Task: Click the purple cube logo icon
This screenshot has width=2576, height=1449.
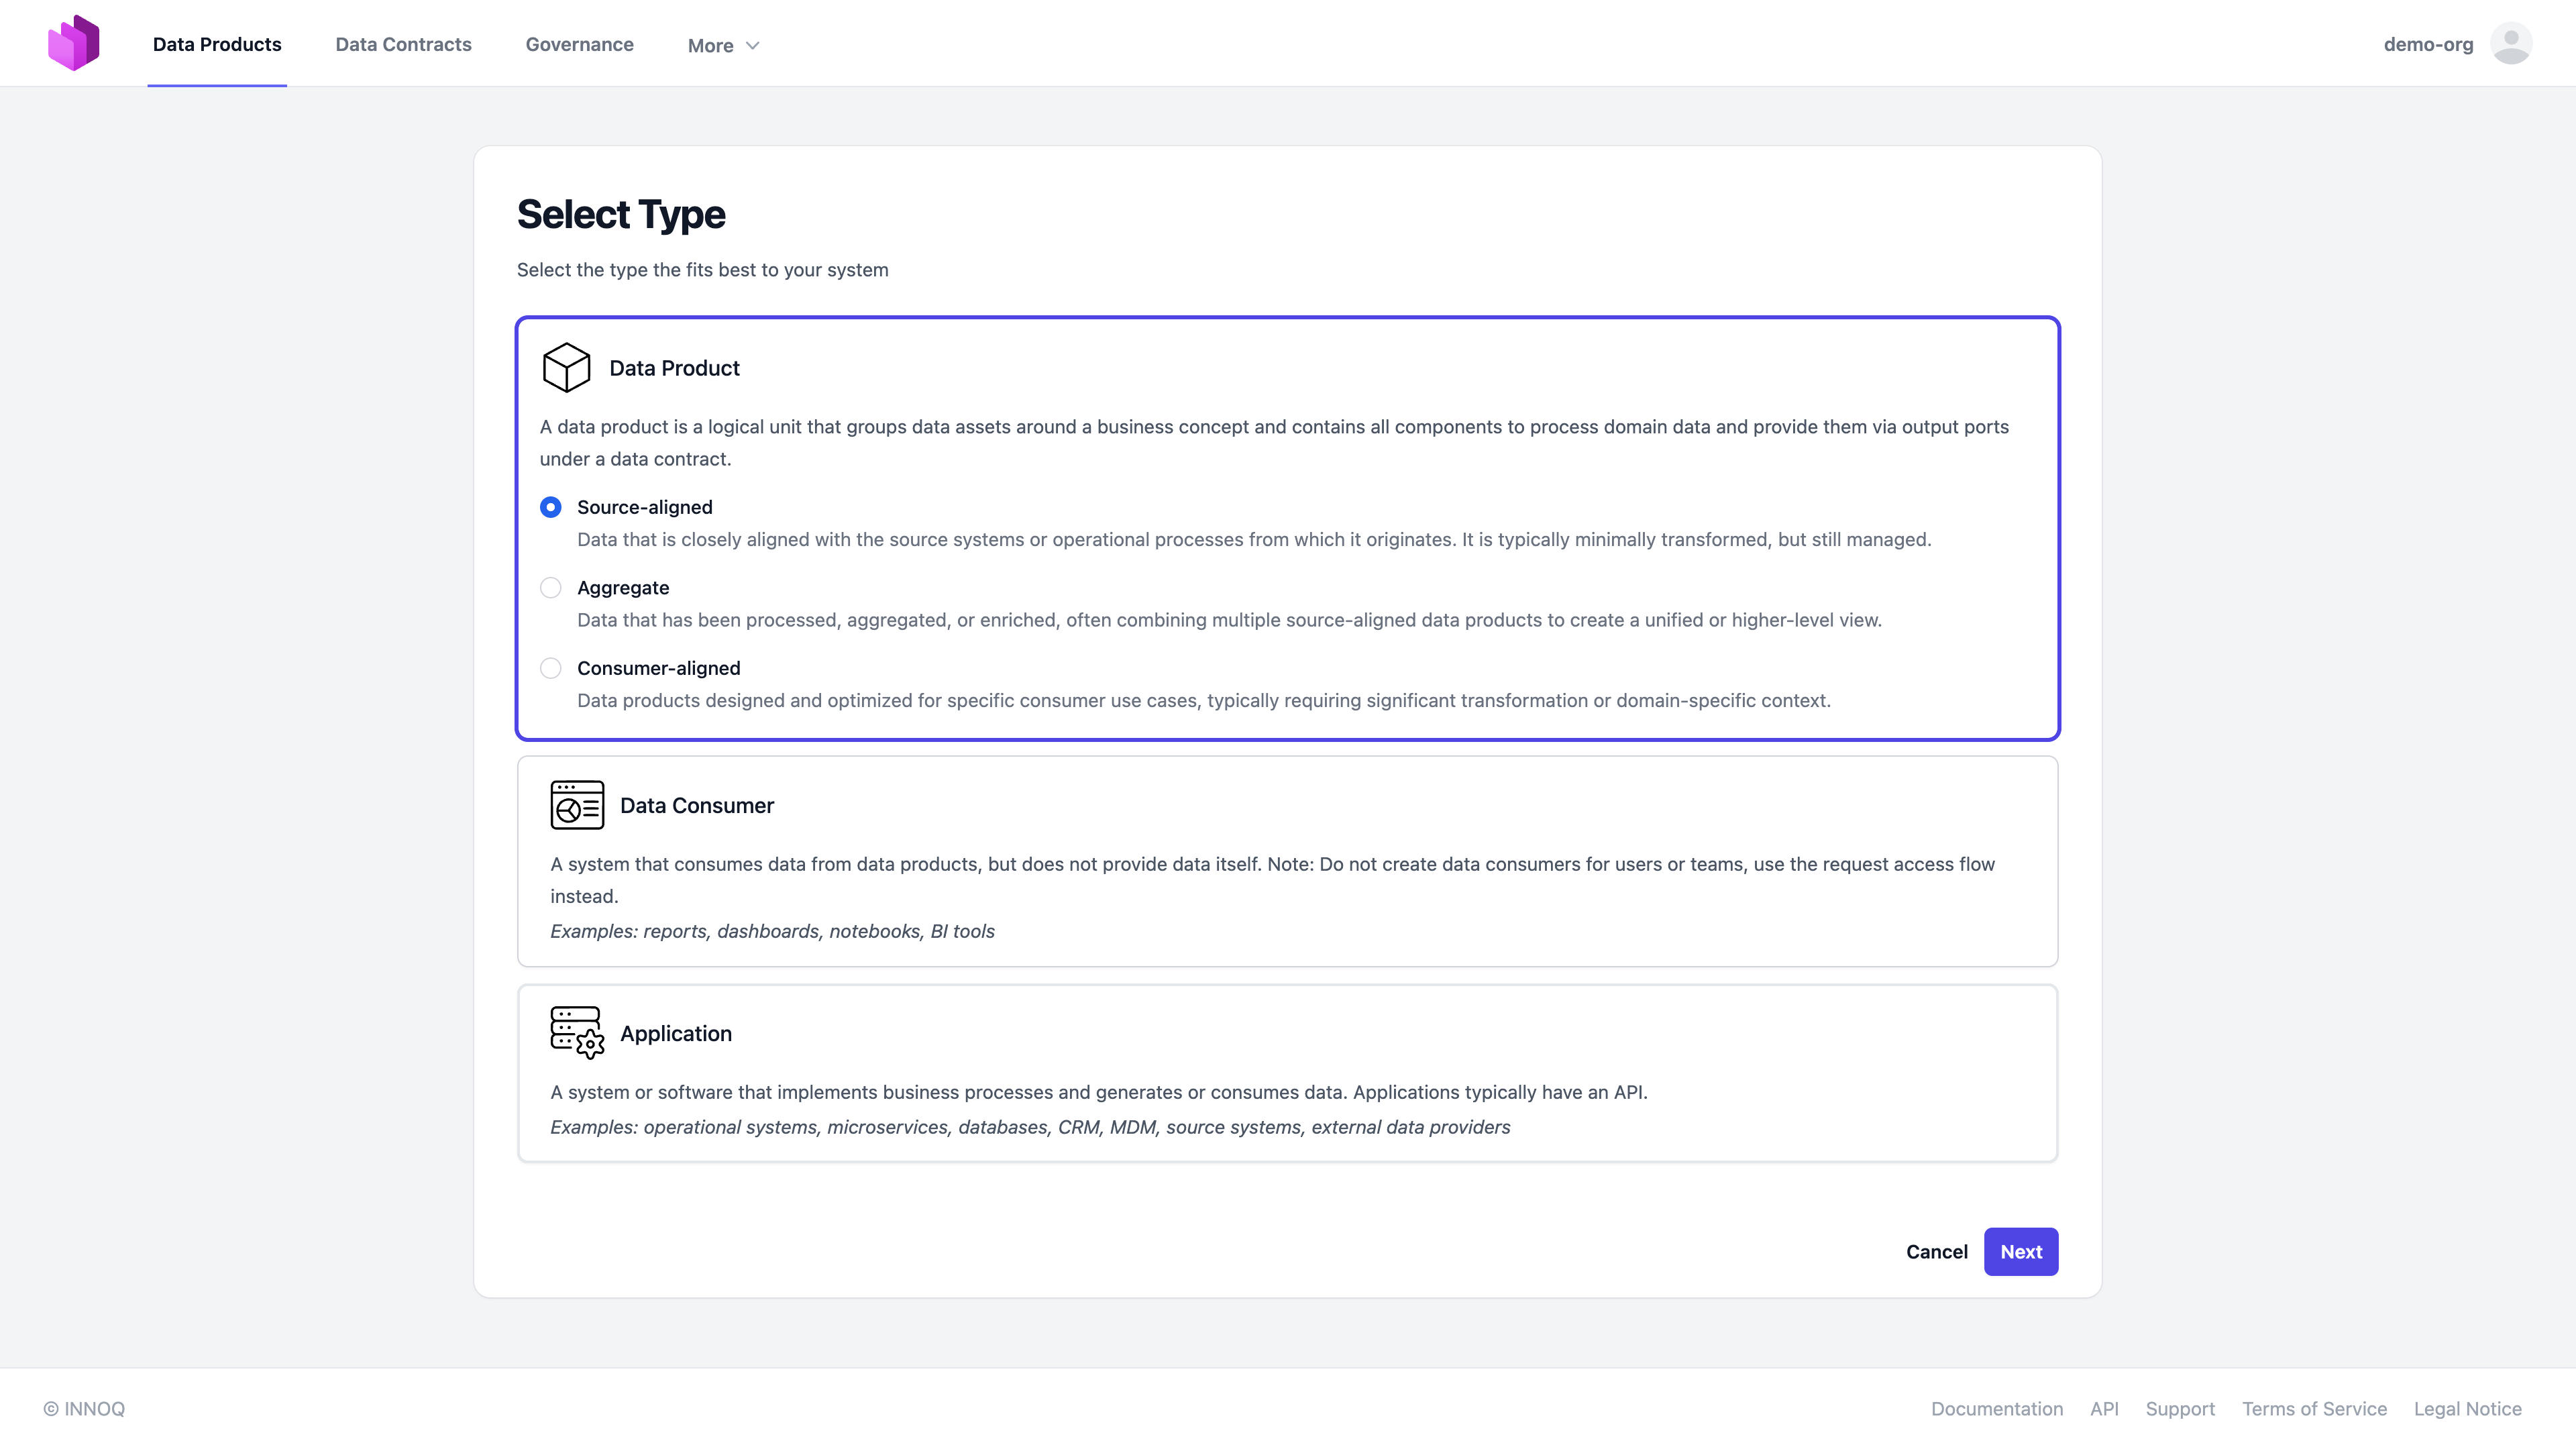Action: 74,43
